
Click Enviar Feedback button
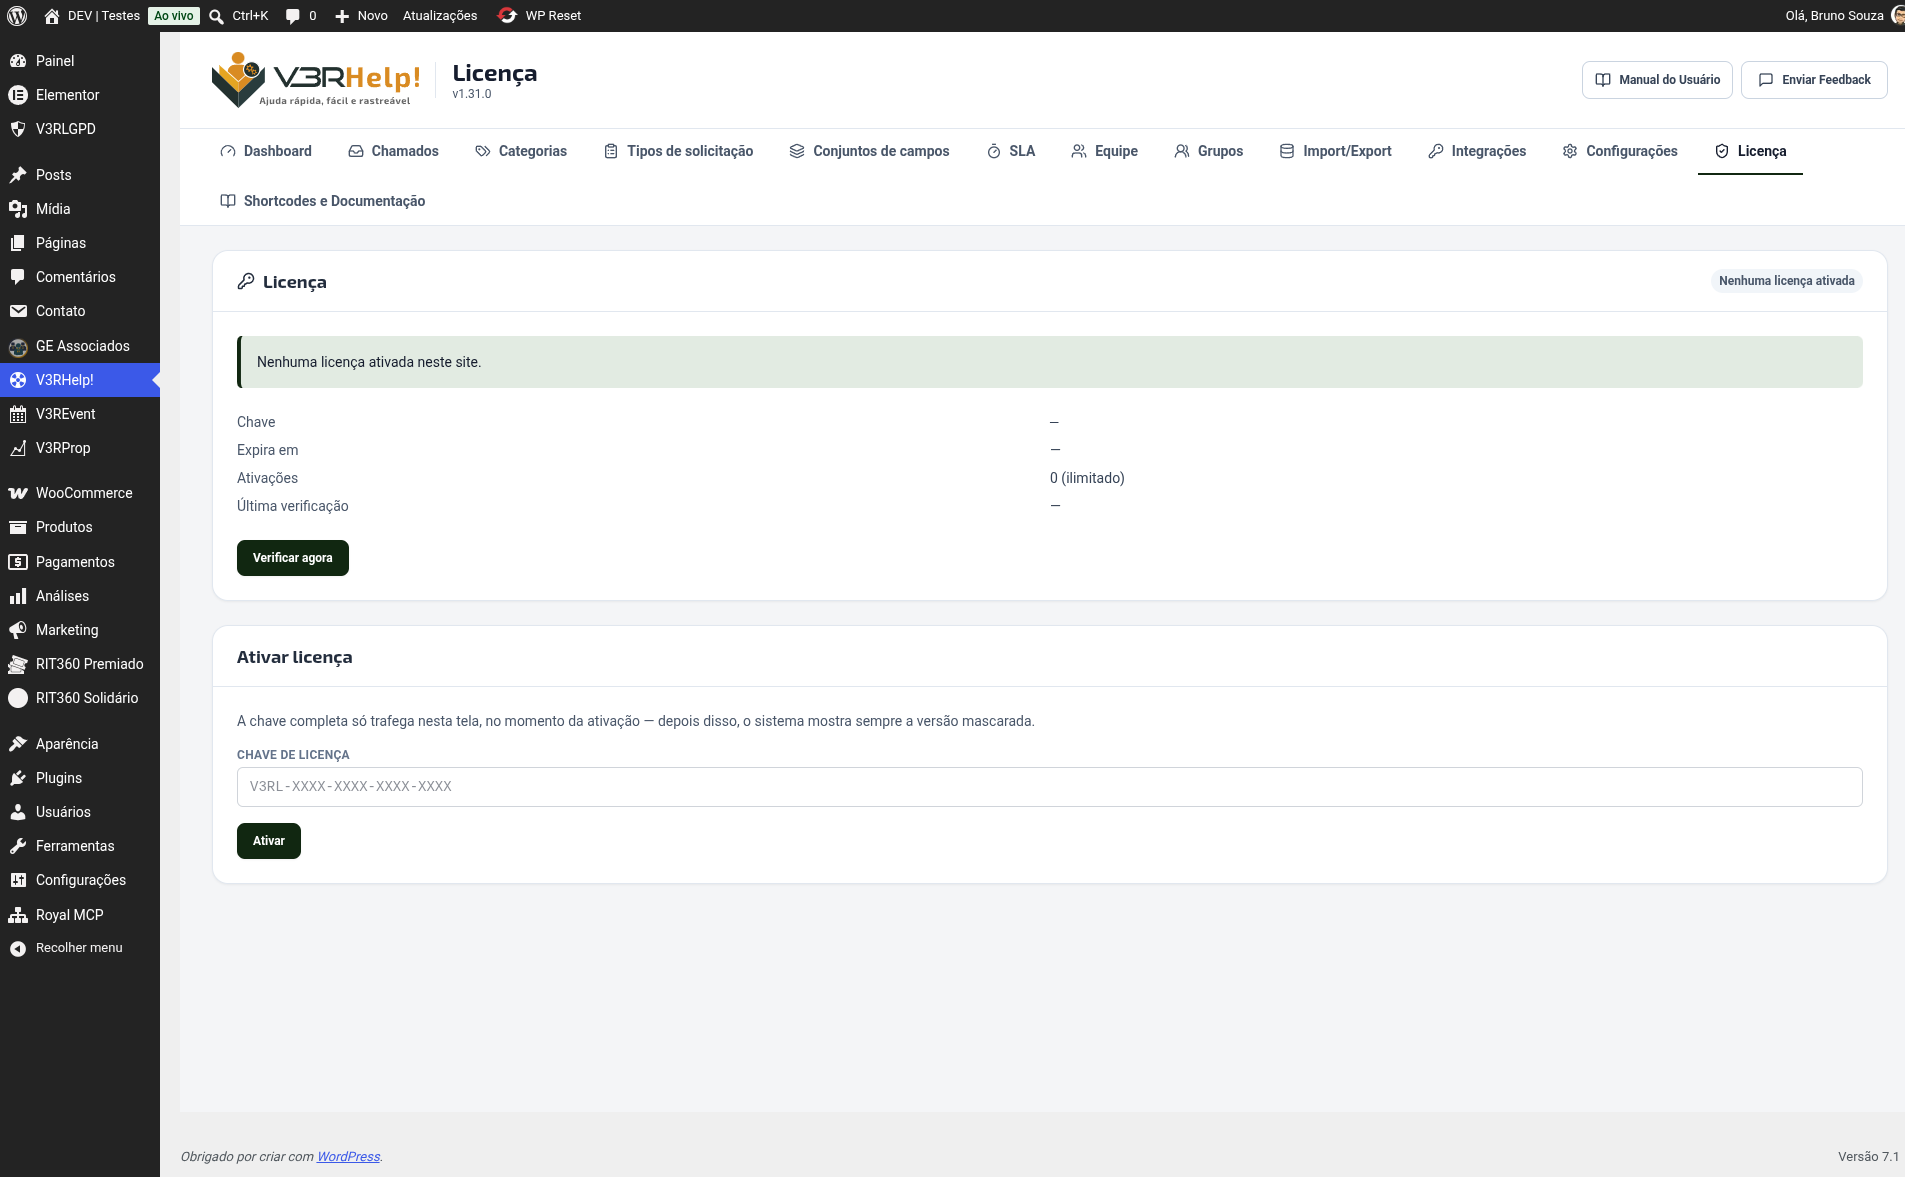(1814, 80)
